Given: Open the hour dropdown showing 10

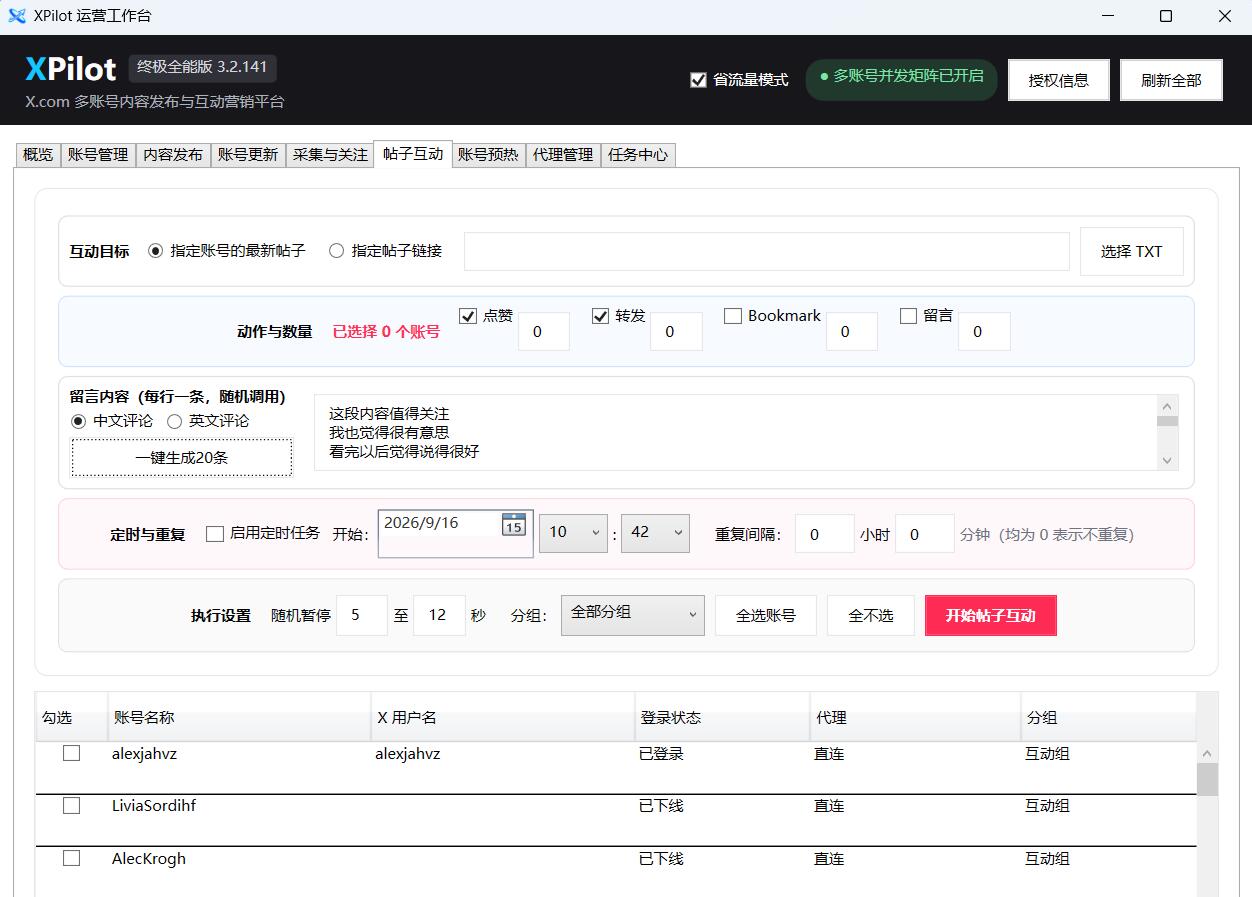Looking at the screenshot, I should (x=573, y=533).
